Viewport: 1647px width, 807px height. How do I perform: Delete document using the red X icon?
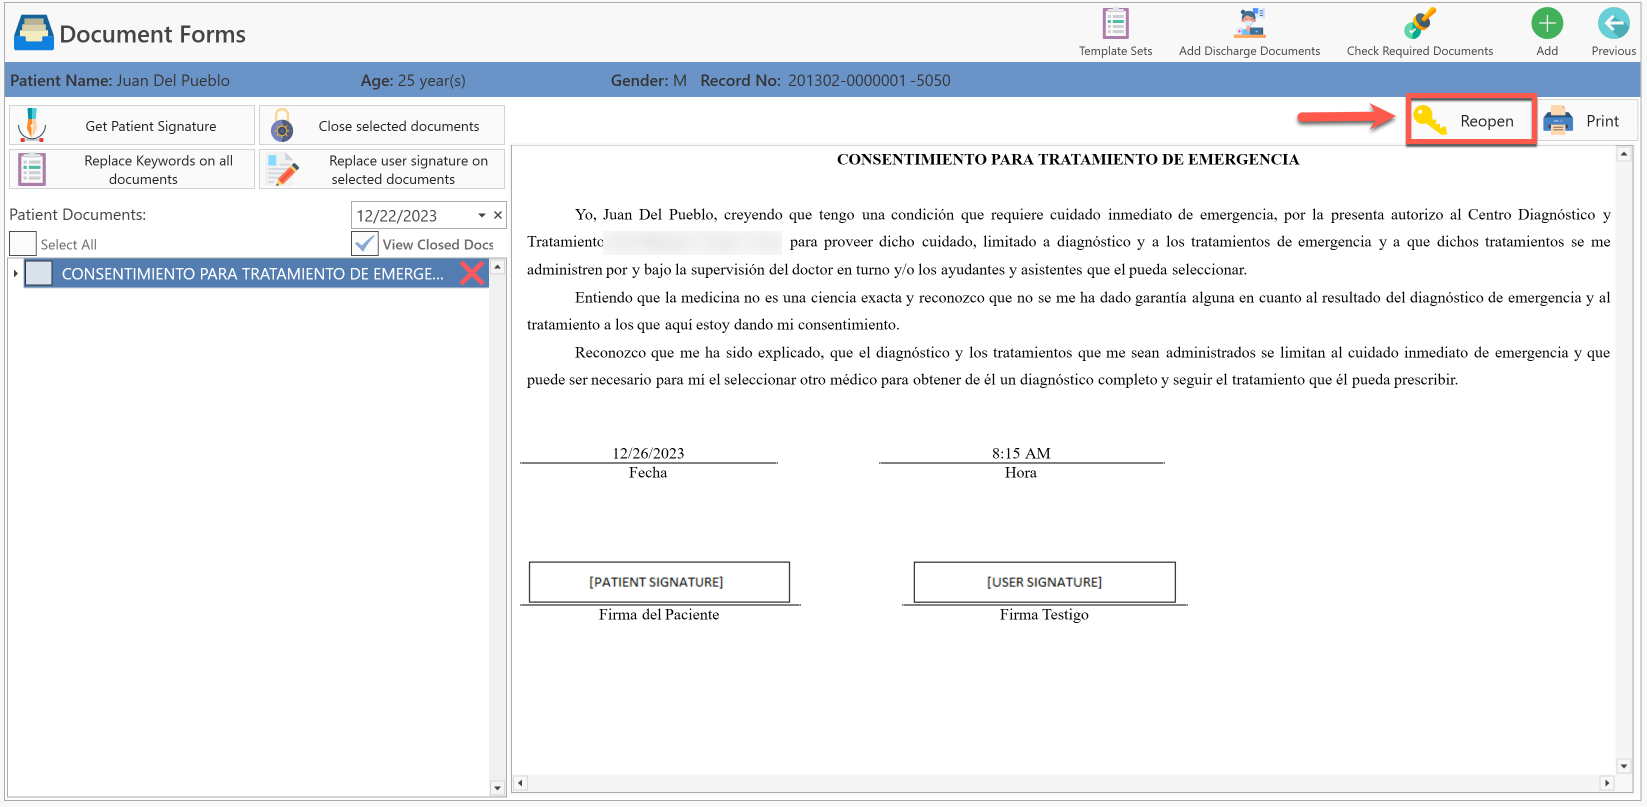point(472,273)
